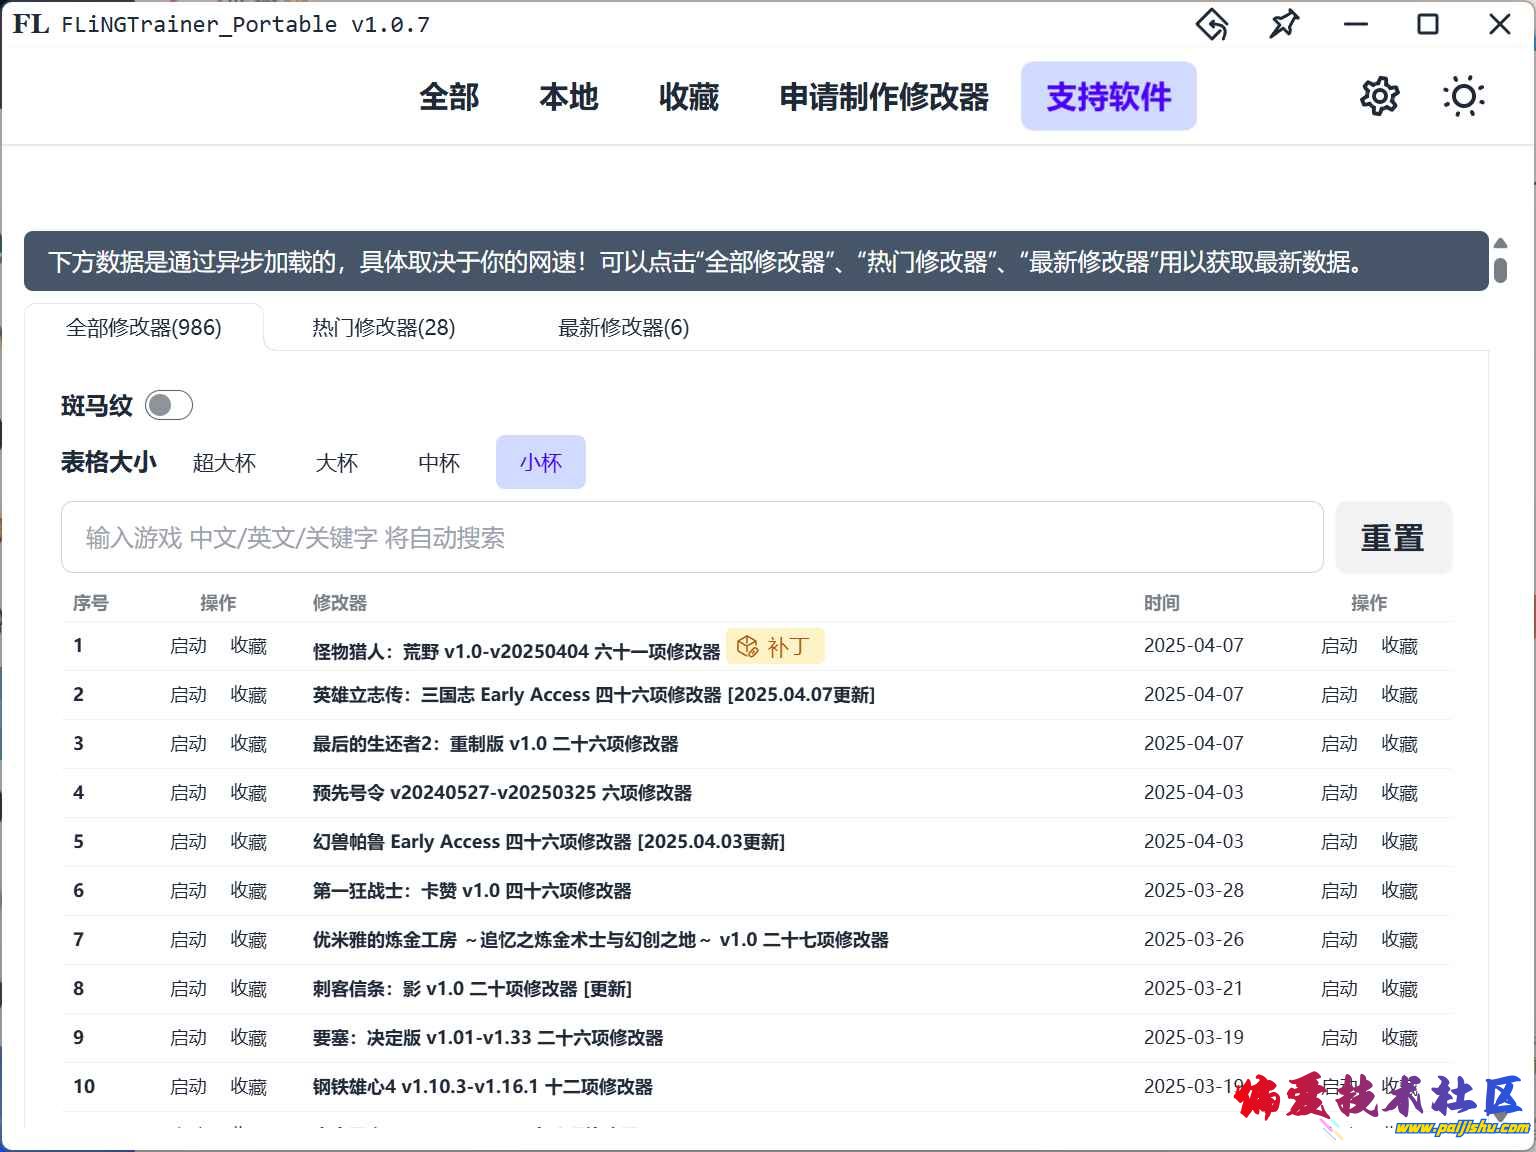Launch 幻兽帕鲁 trainer via its 启动 link
The image size is (1536, 1152).
click(x=188, y=841)
